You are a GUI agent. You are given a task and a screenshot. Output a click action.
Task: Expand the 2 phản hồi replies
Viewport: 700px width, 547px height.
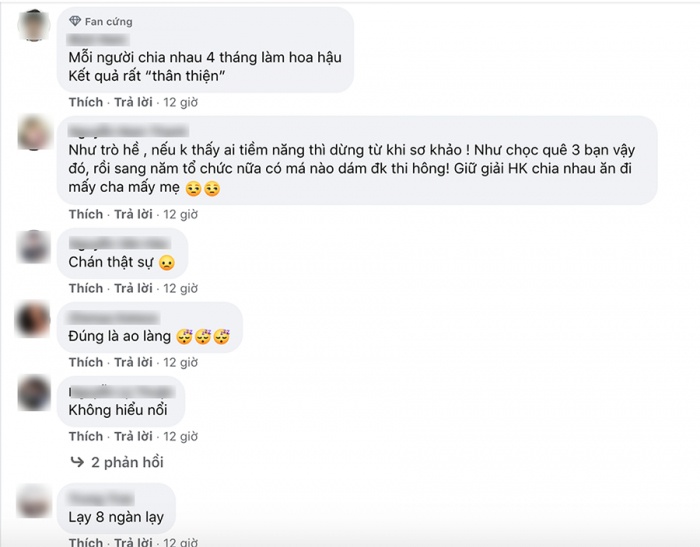tap(127, 462)
